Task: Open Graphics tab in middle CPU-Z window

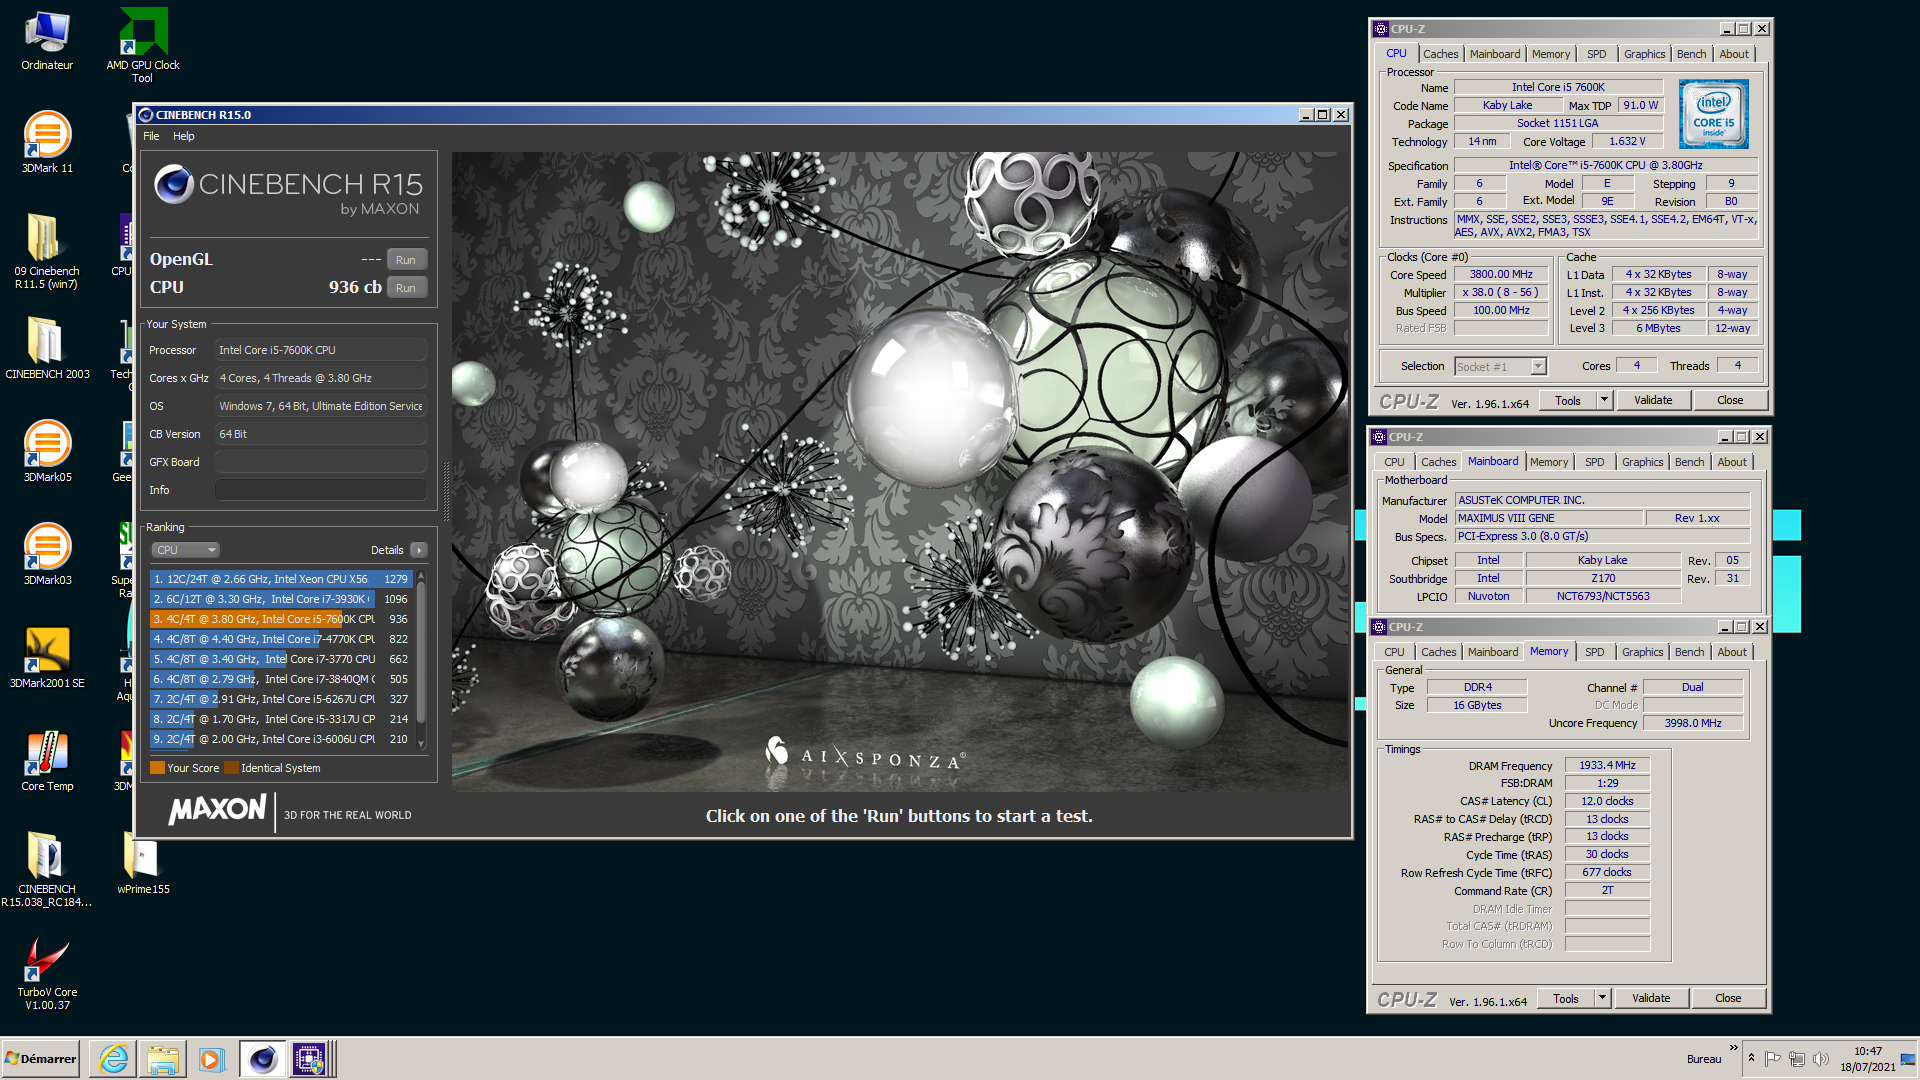Action: (x=1642, y=462)
